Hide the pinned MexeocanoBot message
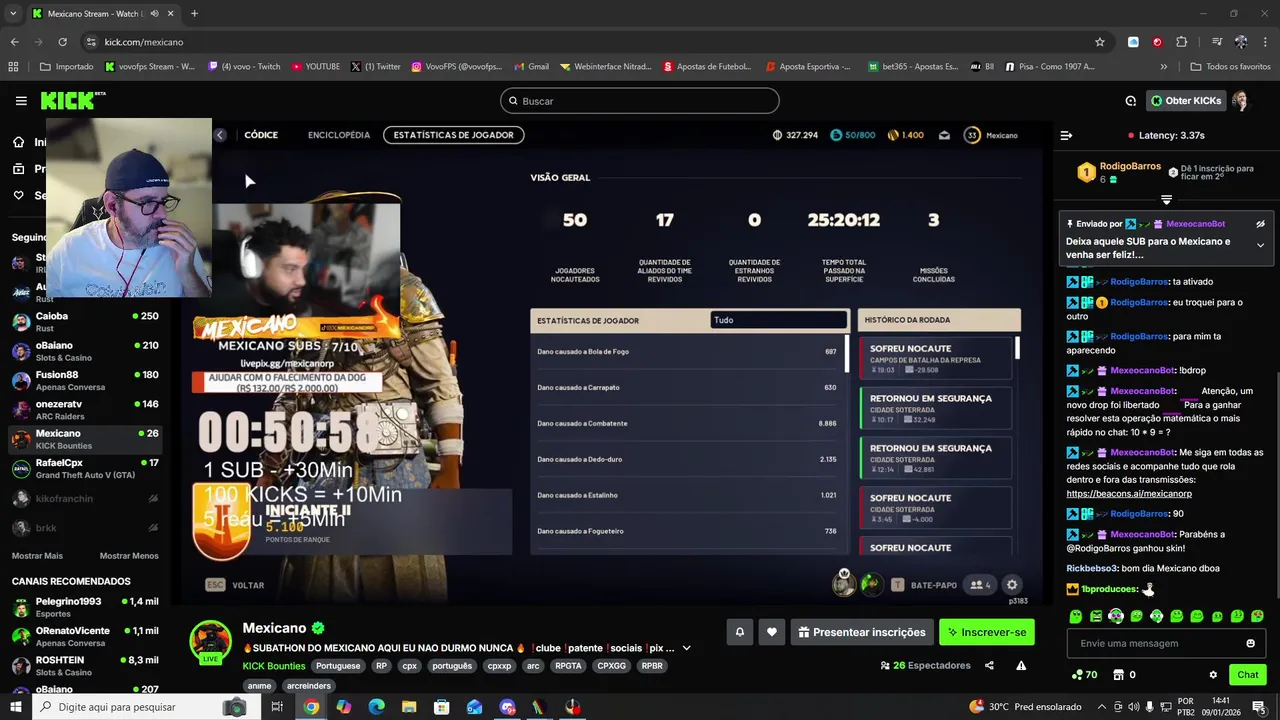 pyautogui.click(x=1260, y=224)
